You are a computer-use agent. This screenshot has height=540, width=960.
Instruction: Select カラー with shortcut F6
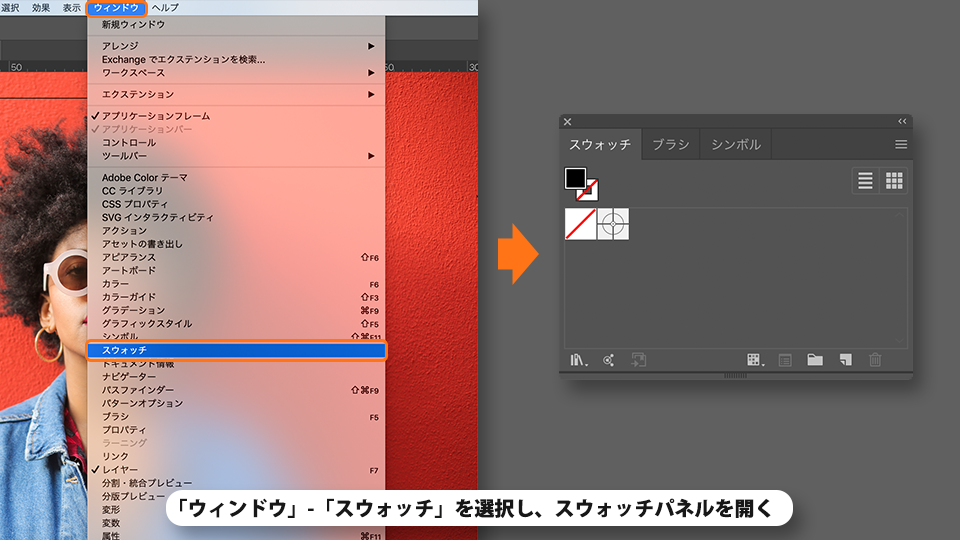(x=236, y=284)
